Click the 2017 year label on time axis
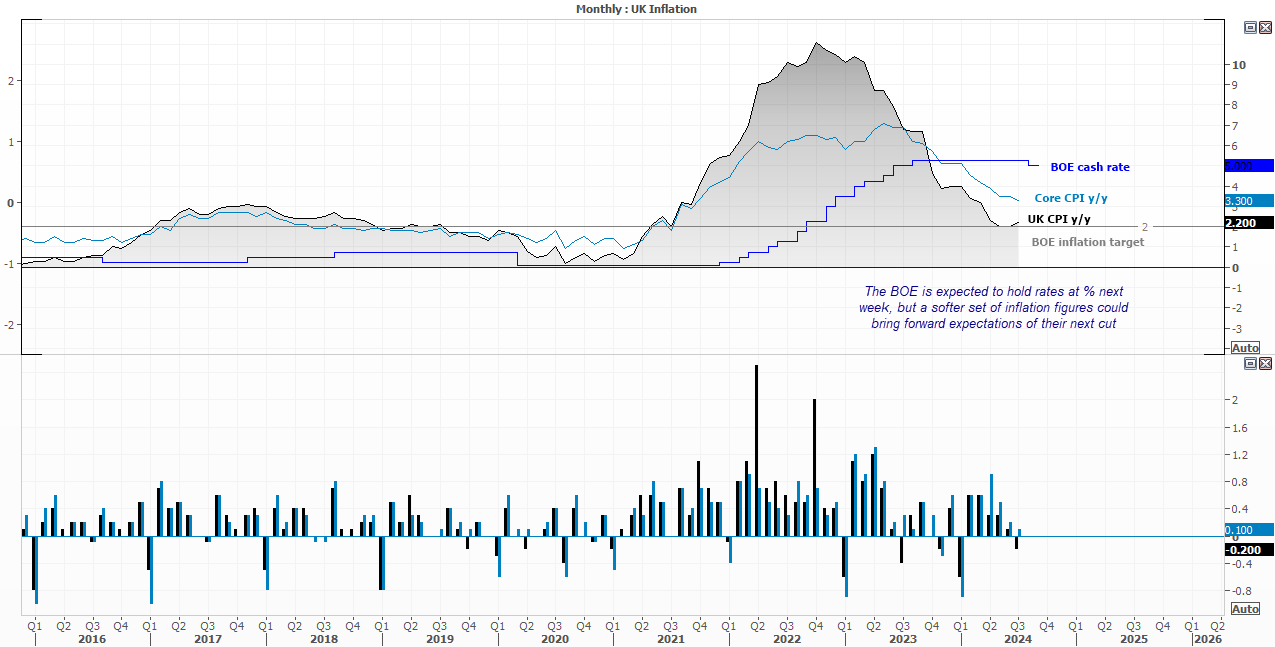 207,638
